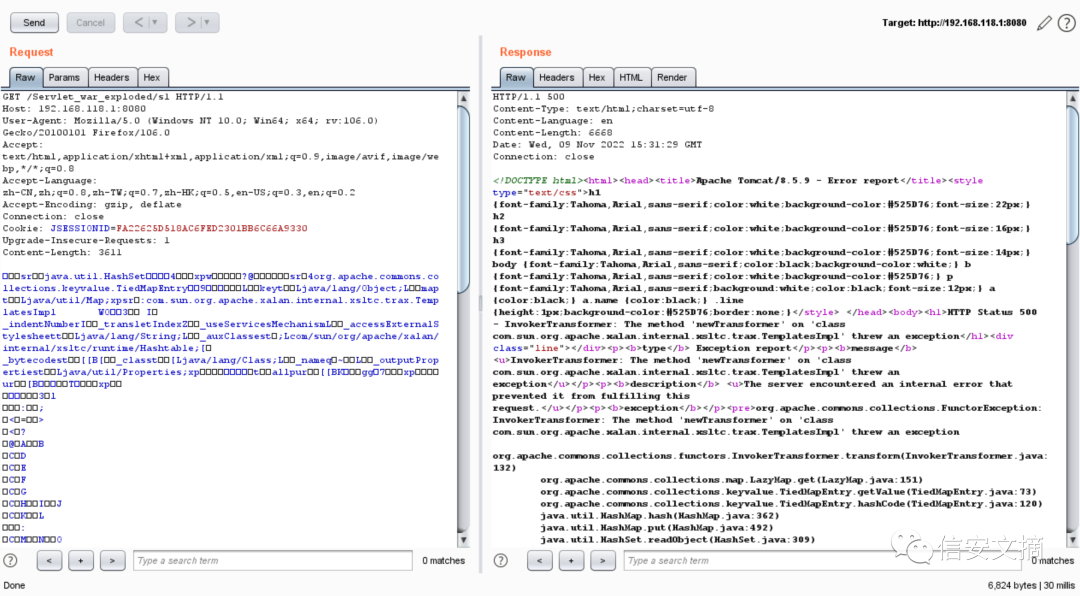Click the response Date header line
1080x596 pixels.
pos(597,144)
